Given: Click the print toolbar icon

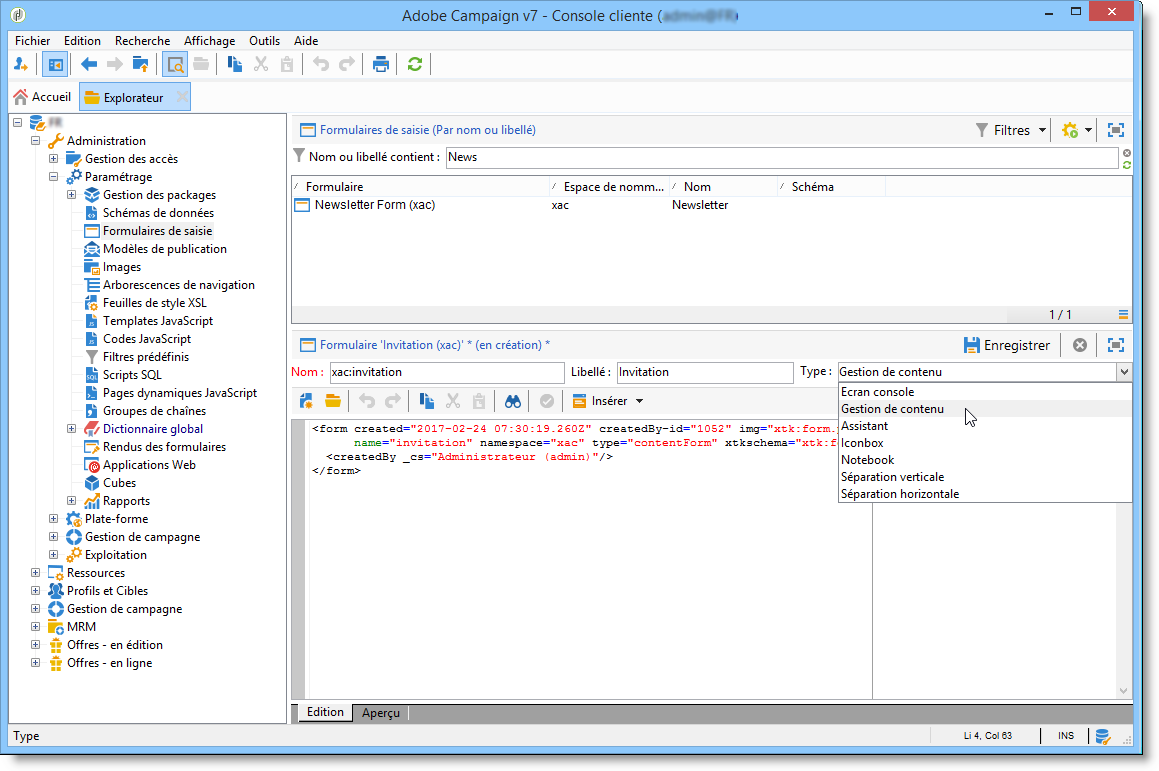Looking at the screenshot, I should pyautogui.click(x=381, y=64).
